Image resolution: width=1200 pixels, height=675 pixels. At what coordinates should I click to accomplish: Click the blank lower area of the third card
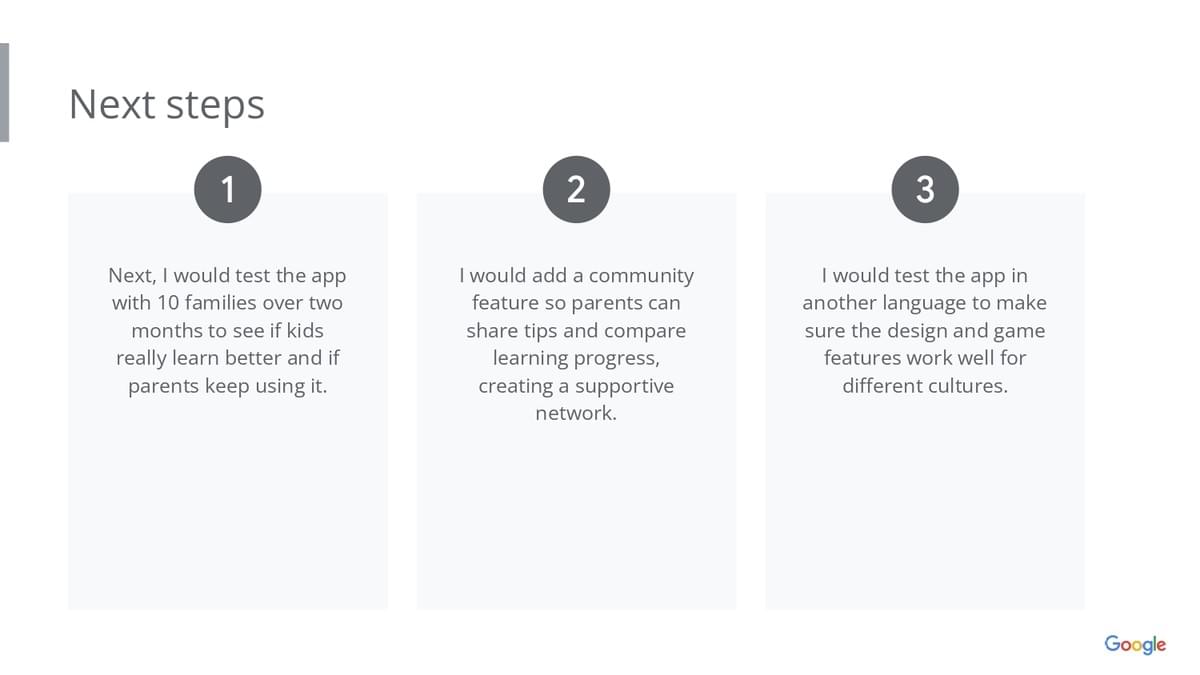(x=925, y=510)
